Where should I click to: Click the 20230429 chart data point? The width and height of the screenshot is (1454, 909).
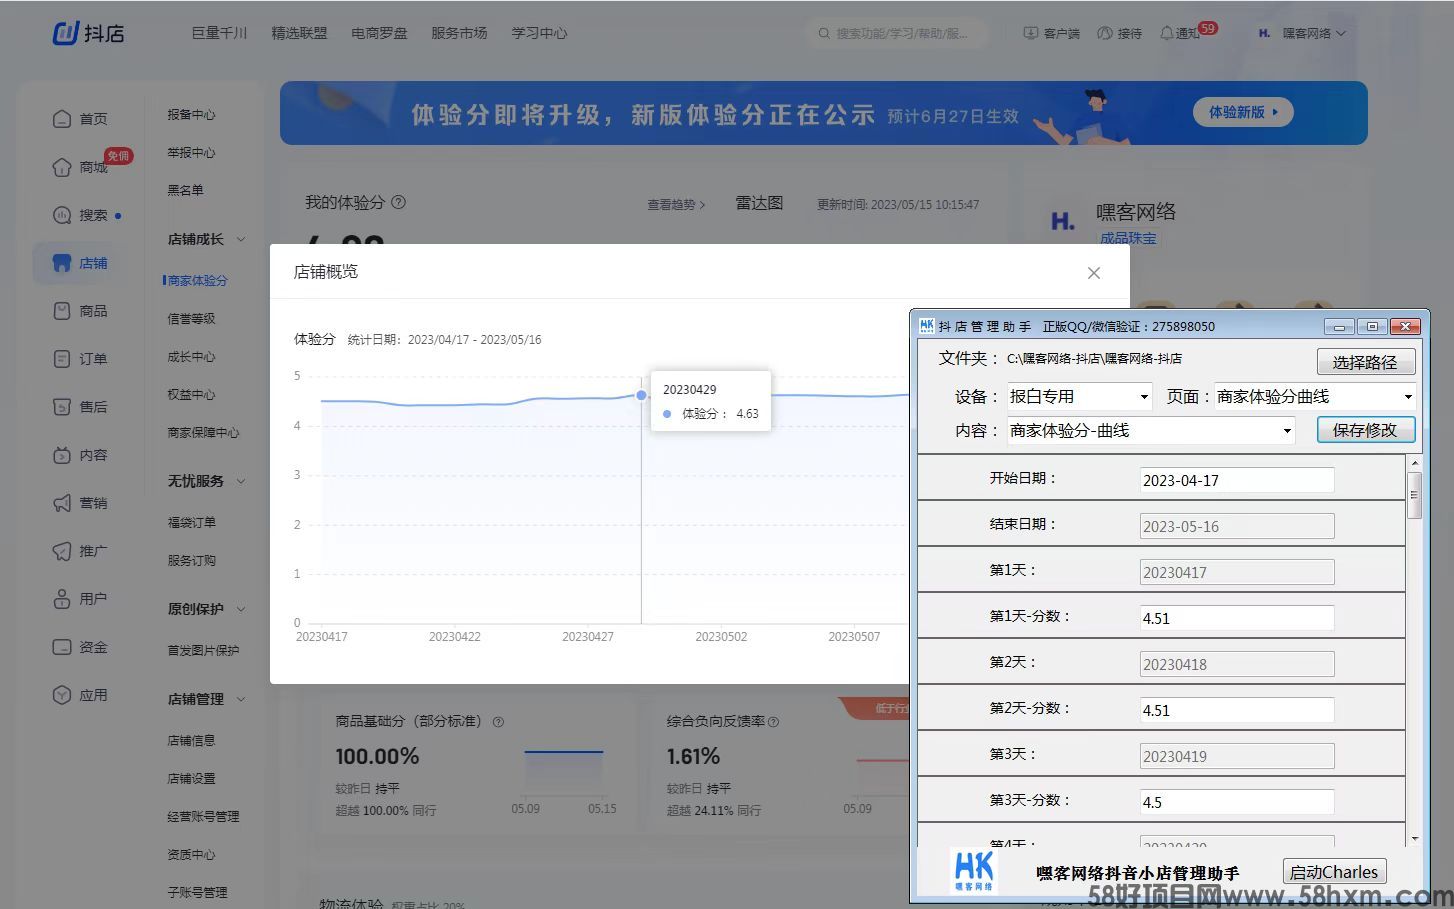[x=641, y=395]
